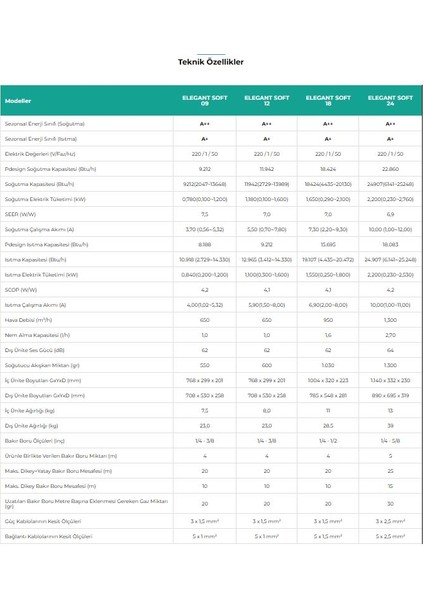Click the sound power value '64'
This screenshot has height=600, width=424.
pos(390,351)
